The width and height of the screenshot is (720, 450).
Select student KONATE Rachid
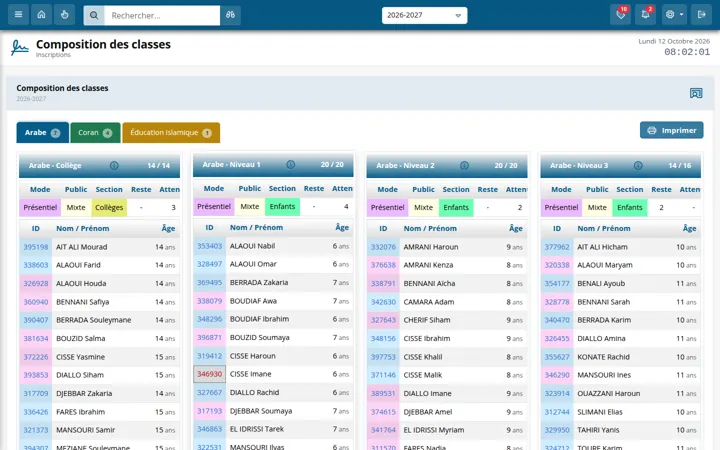point(603,357)
